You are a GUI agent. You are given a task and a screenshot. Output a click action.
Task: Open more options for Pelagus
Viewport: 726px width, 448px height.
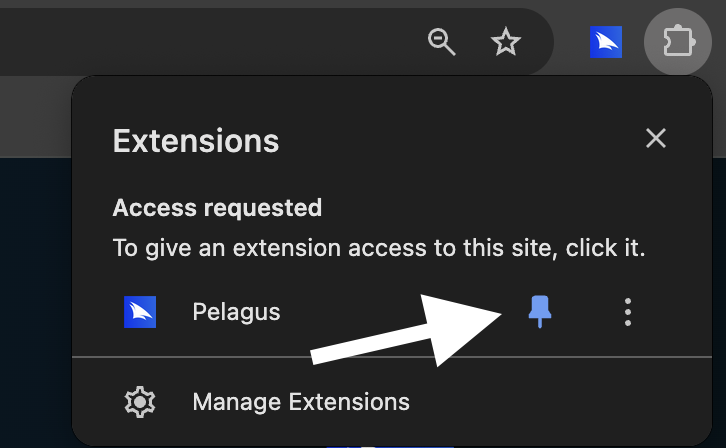[x=628, y=312]
